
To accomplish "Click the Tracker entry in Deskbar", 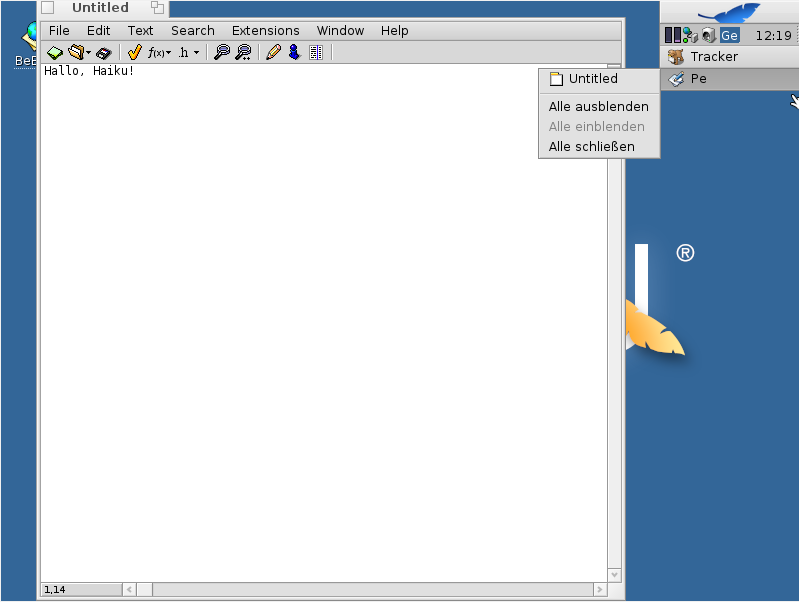I will coord(713,57).
